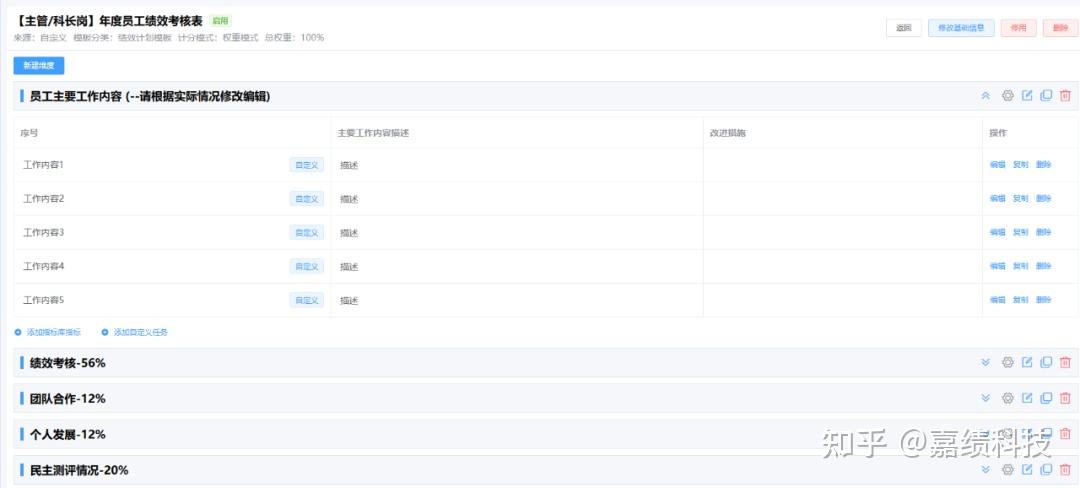This screenshot has height=488, width=1080.
Task: Click the 绩效考核-56% section title
Action: point(68,363)
